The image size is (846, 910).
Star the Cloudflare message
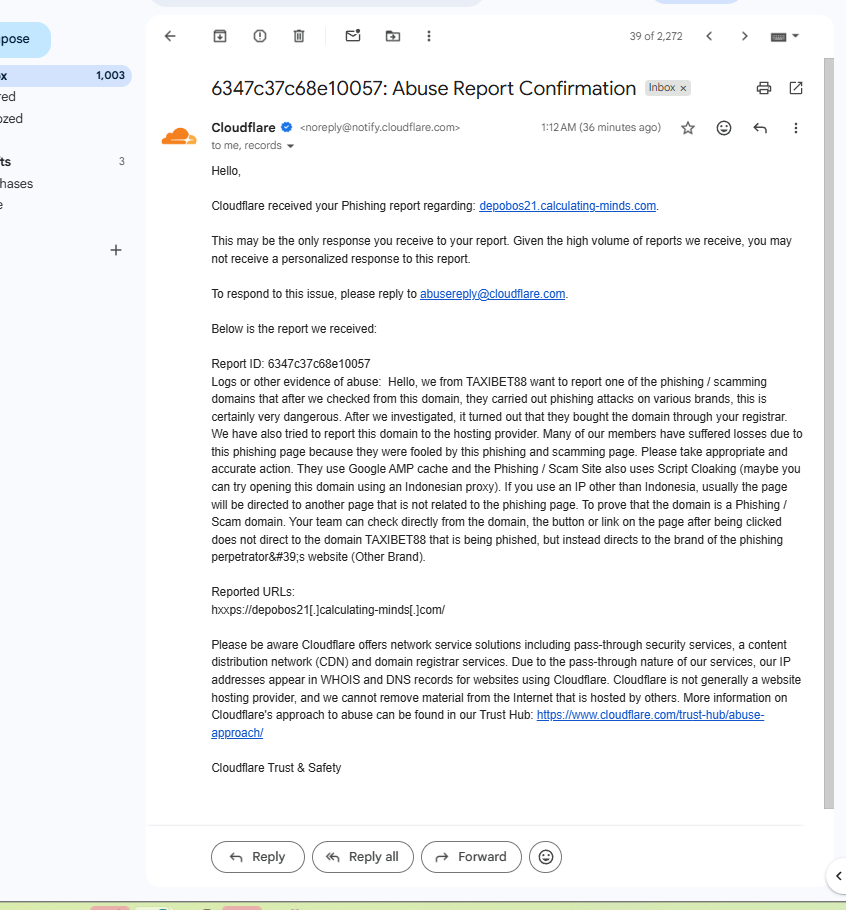(688, 128)
